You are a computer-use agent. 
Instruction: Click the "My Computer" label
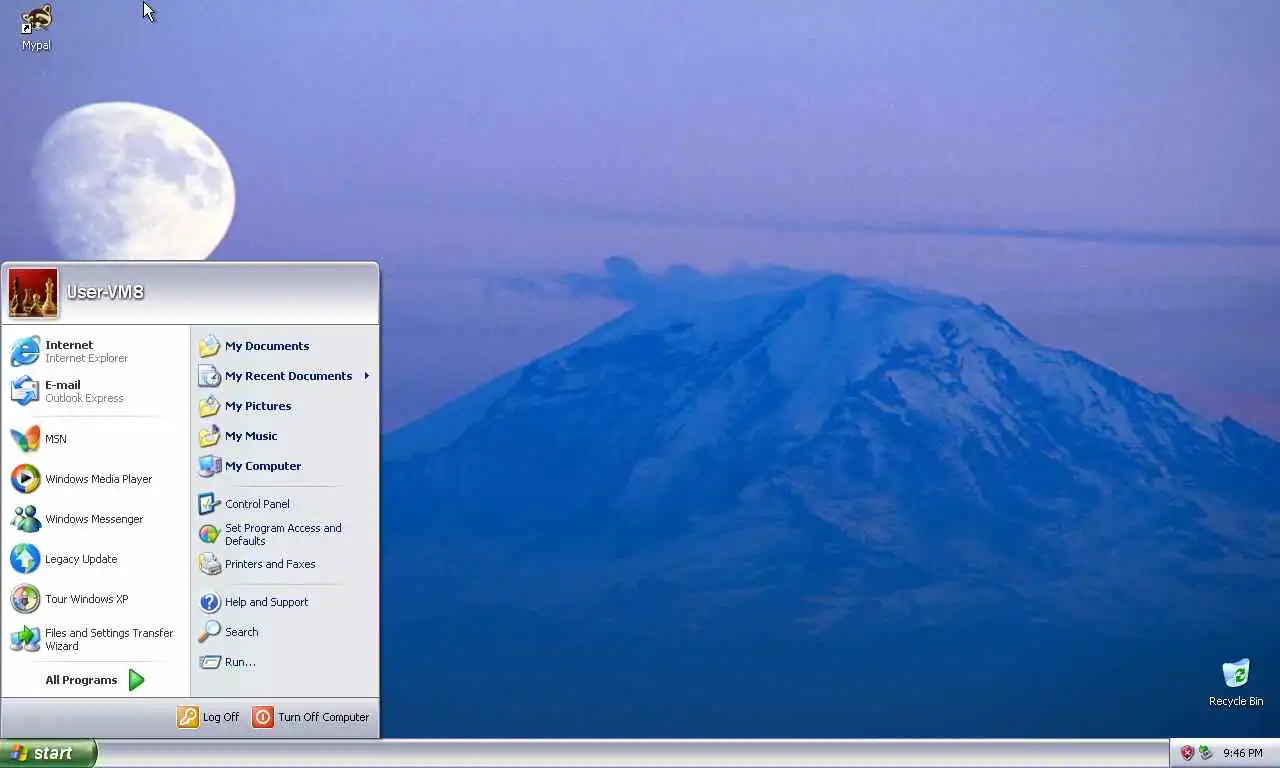[263, 466]
